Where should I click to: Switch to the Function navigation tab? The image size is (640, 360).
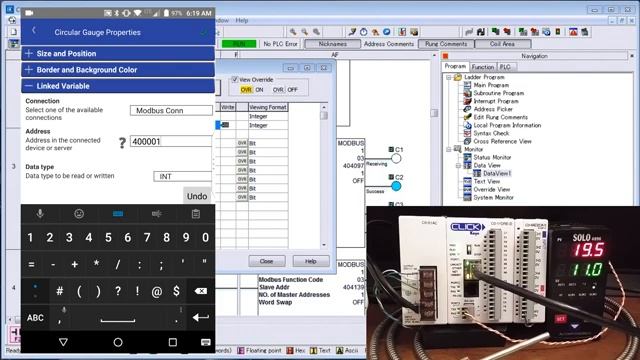click(x=483, y=67)
